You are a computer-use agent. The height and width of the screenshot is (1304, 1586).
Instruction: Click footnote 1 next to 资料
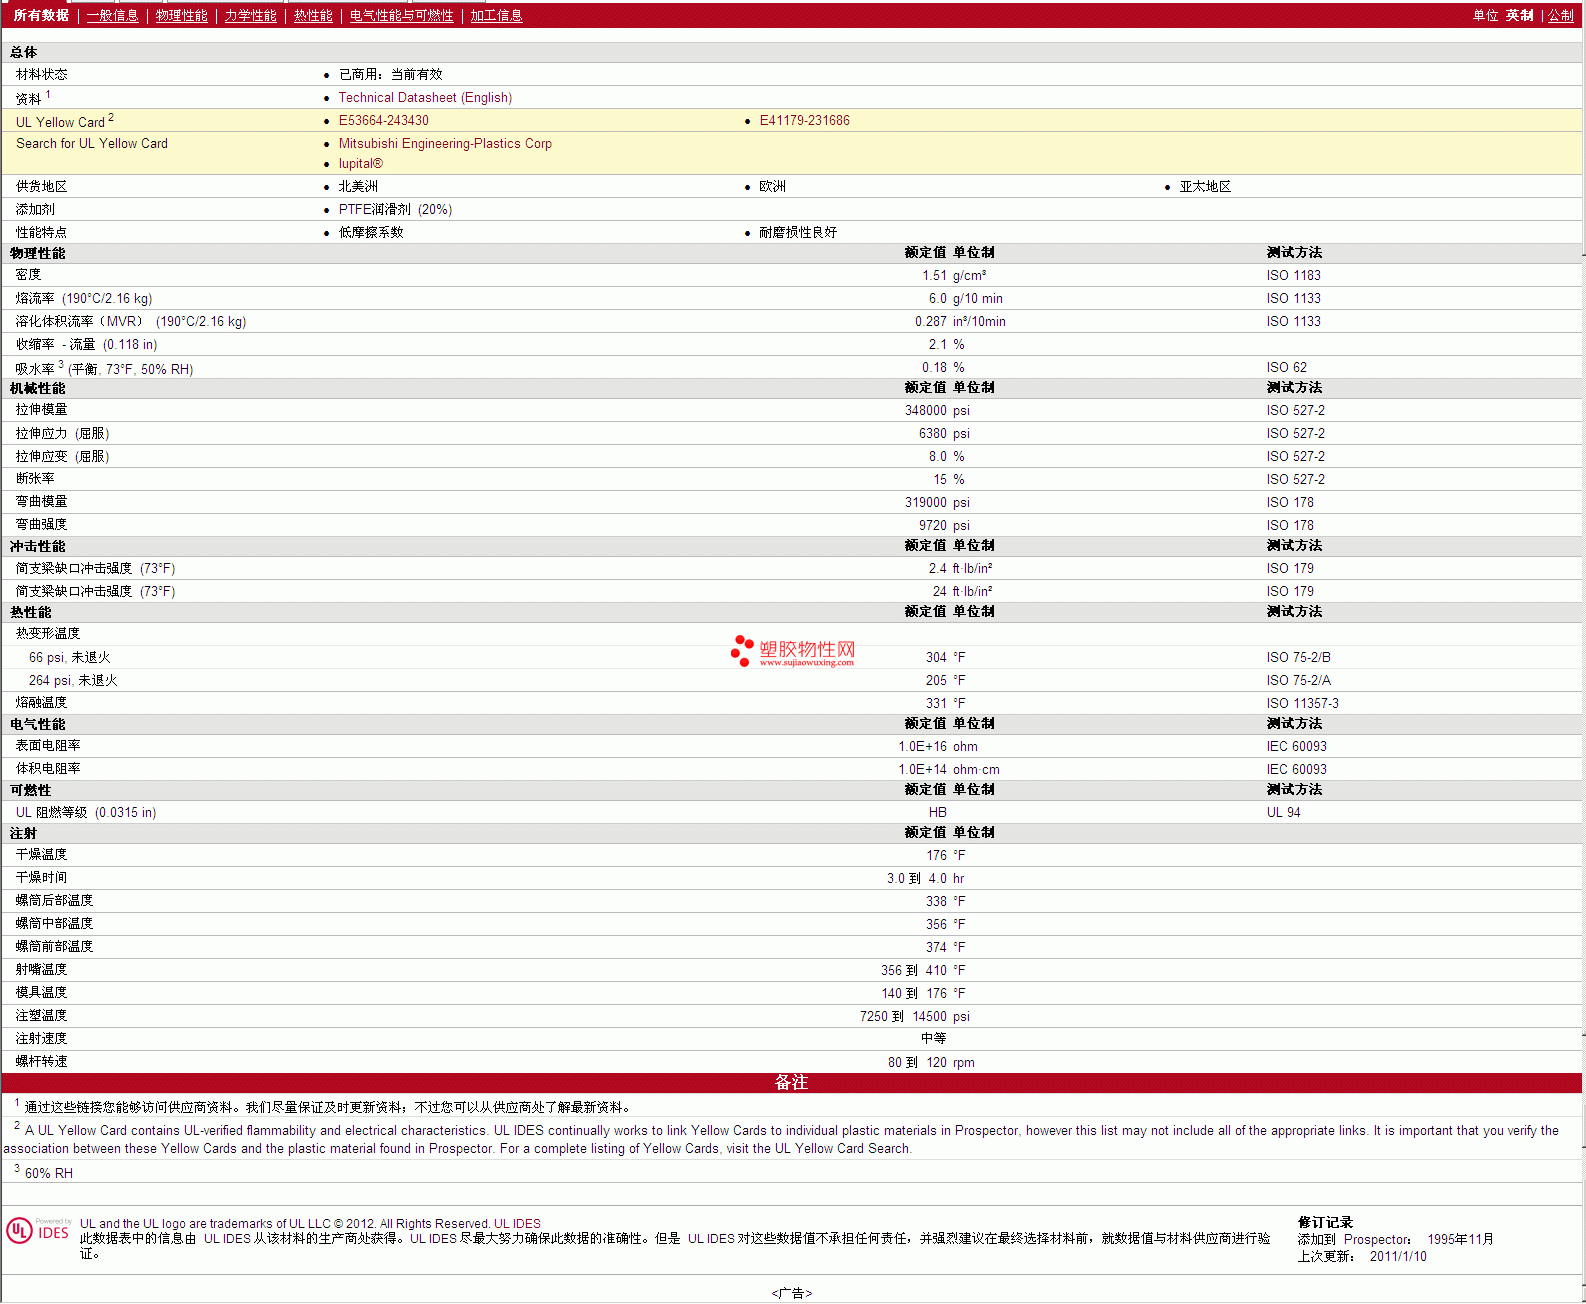(x=48, y=95)
